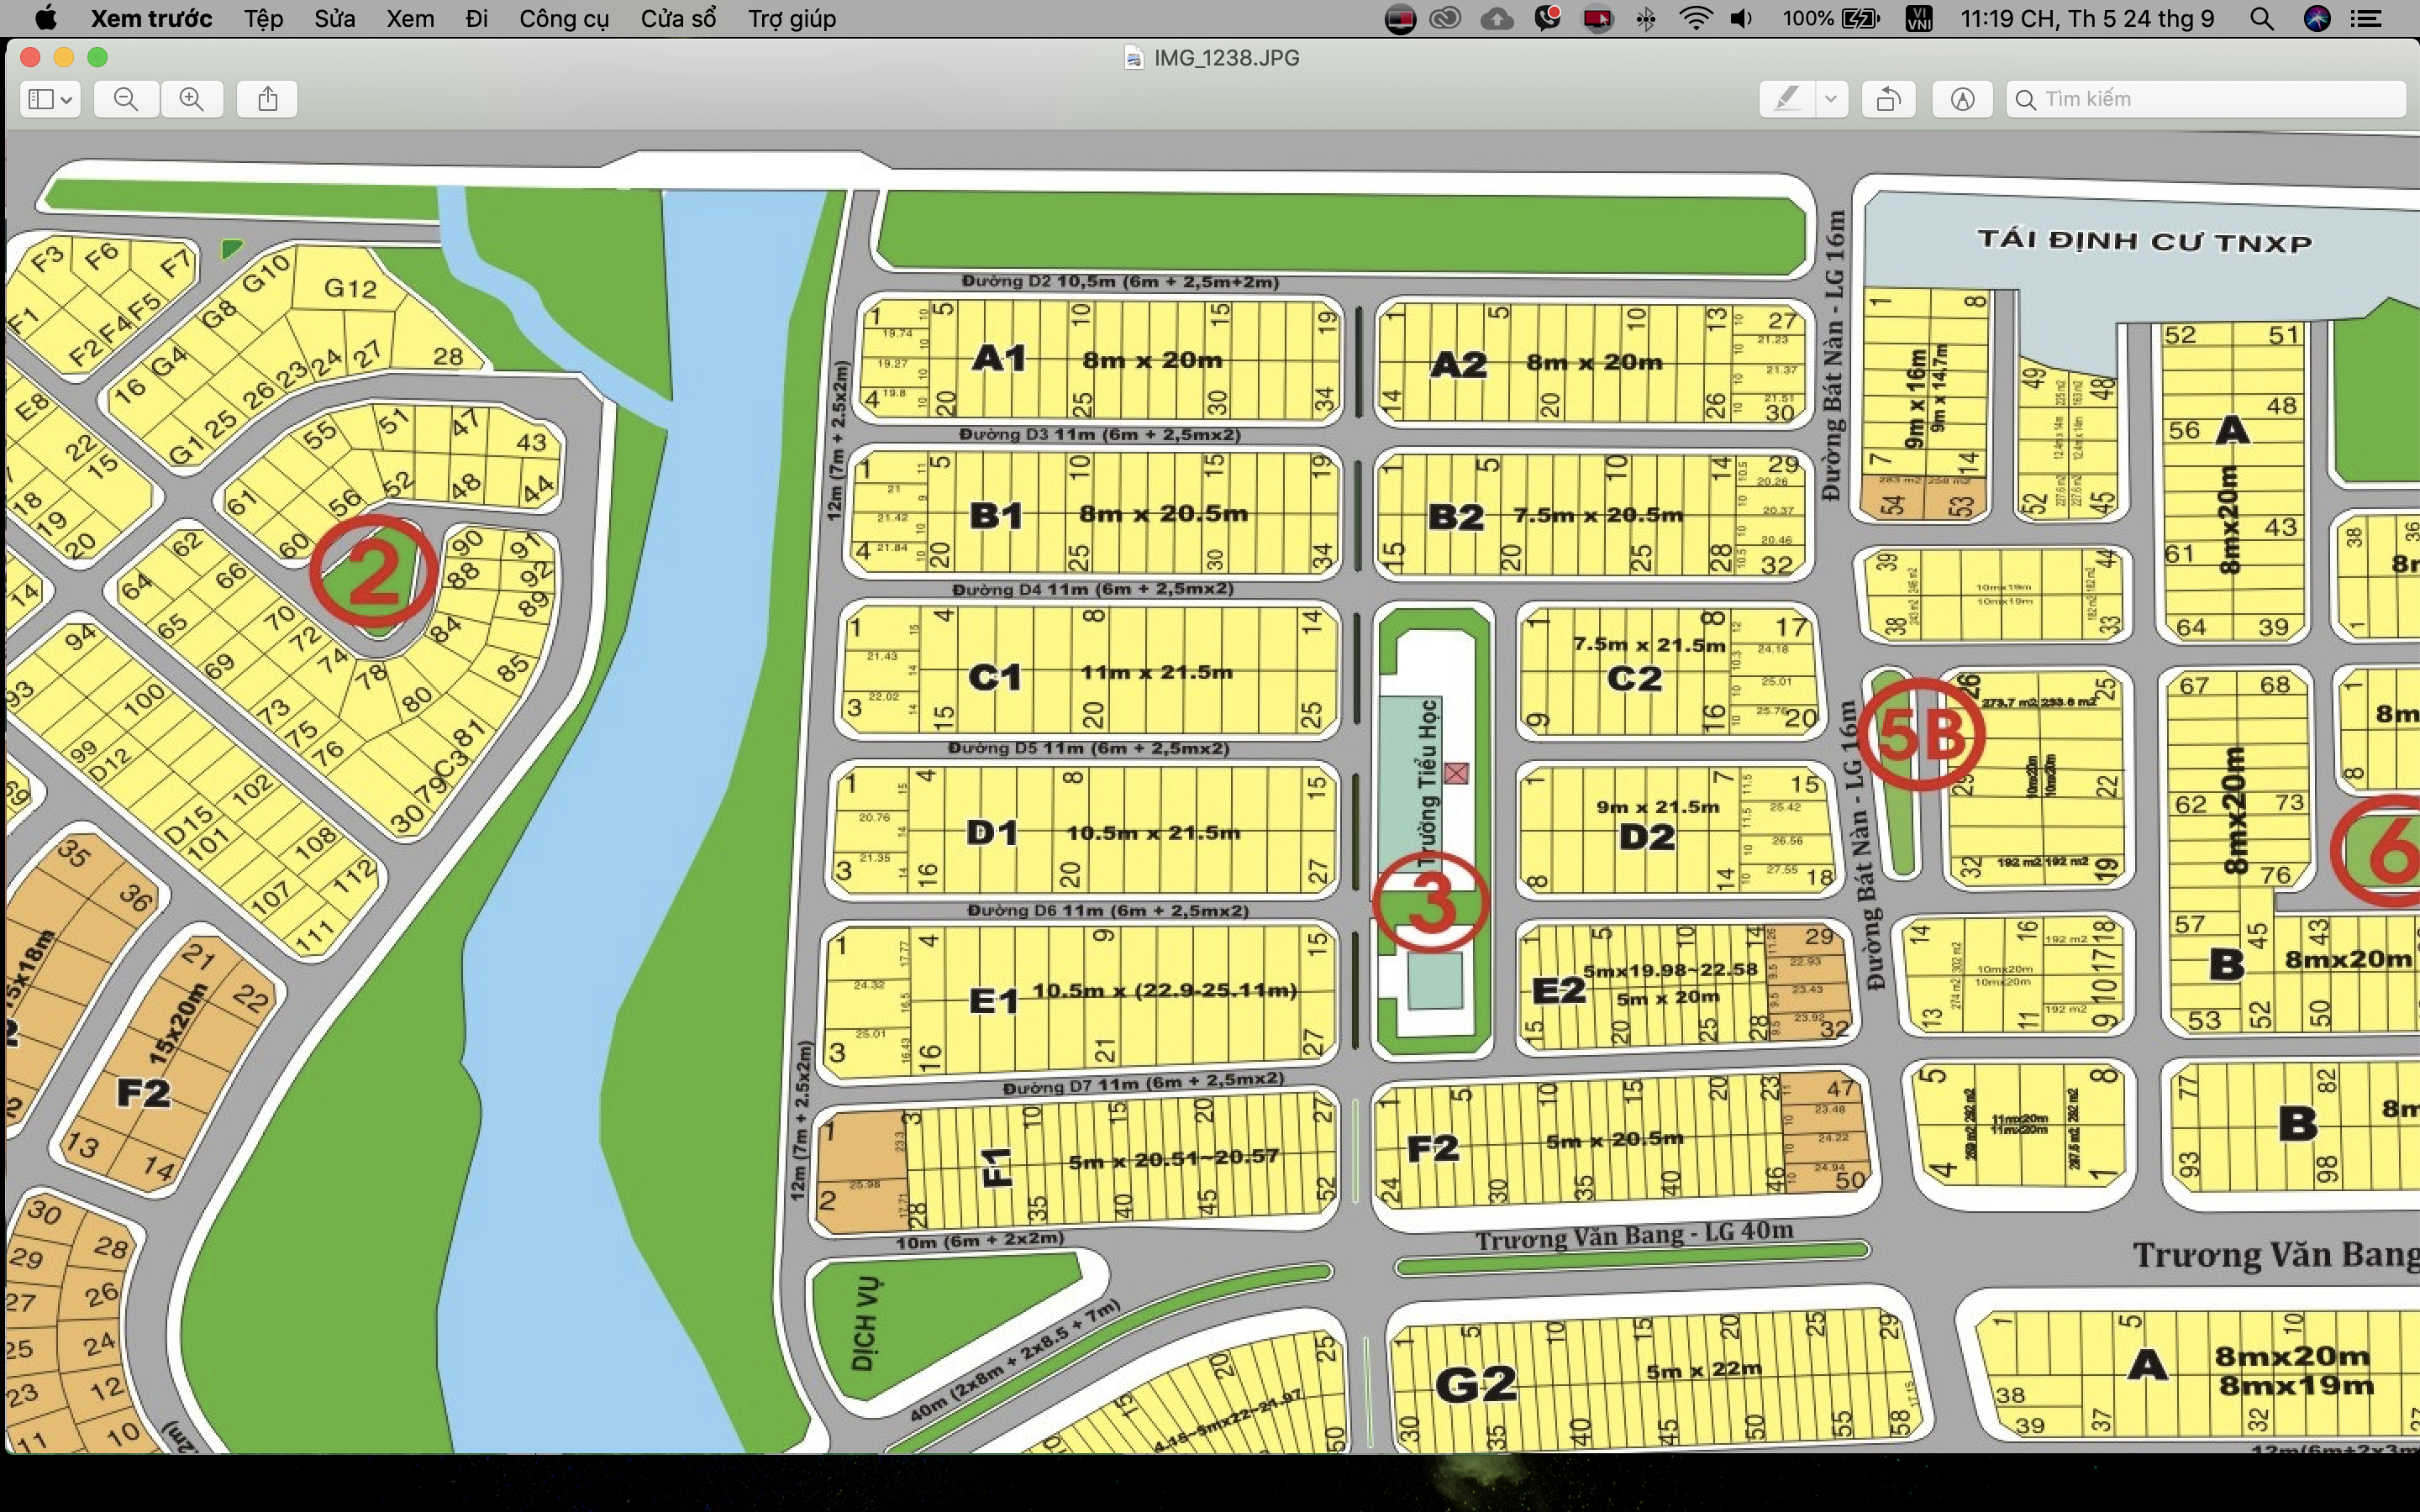Click the Tìm kiếm search field
The width and height of the screenshot is (2420, 1512).
click(2206, 99)
